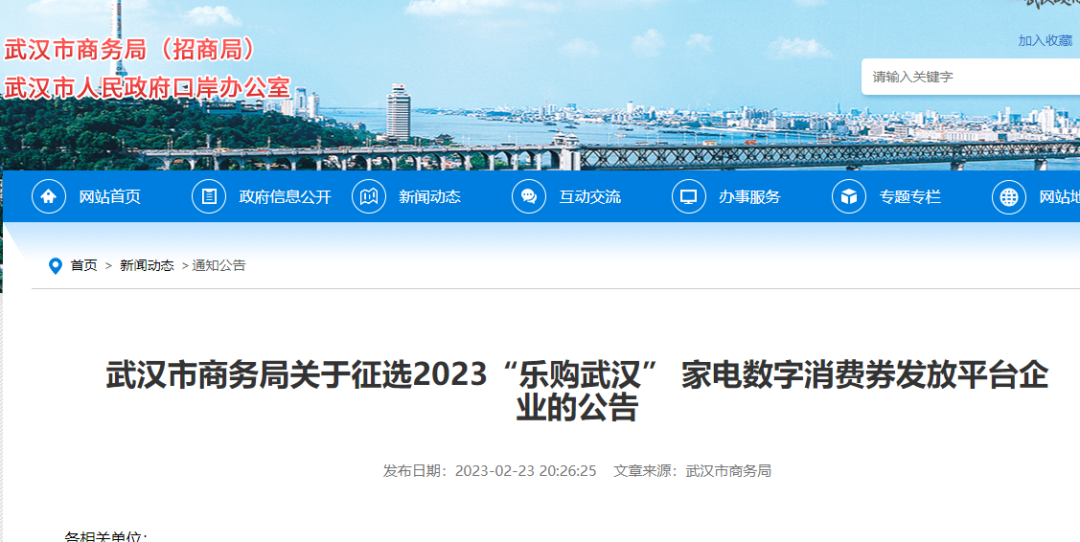Click the 加入收藏 link at top right

pyautogui.click(x=1045, y=41)
